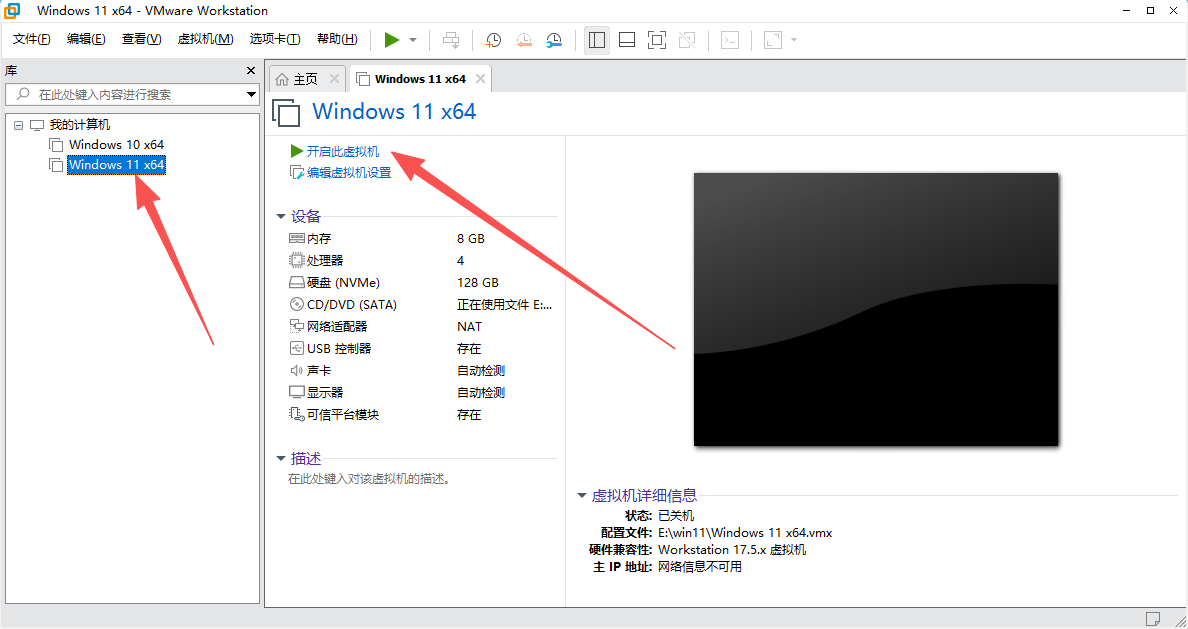This screenshot has width=1188, height=629.
Task: Click the config file path E:\win11\Windows 11 x64.vmx
Action: (745, 533)
